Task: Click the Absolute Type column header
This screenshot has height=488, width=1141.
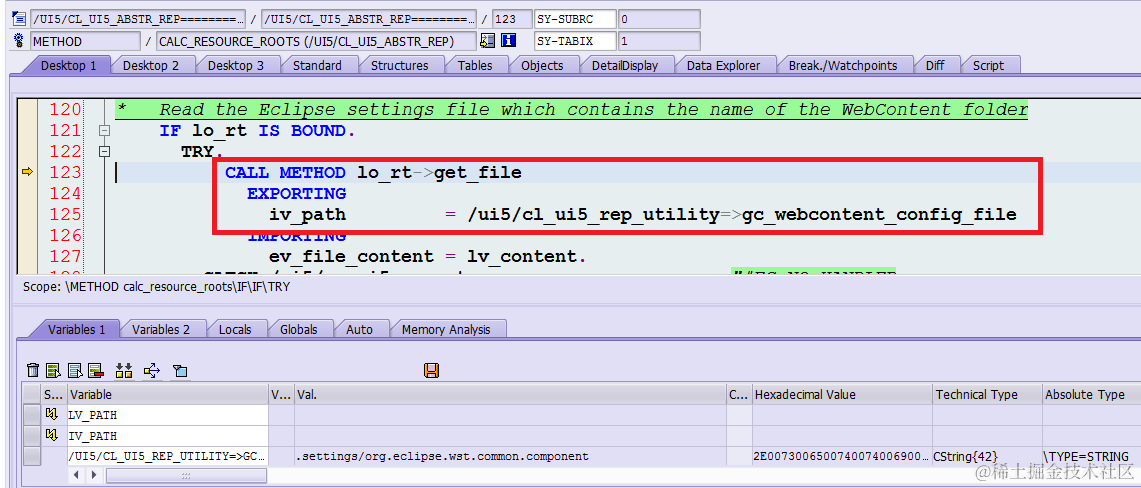Action: point(1090,394)
